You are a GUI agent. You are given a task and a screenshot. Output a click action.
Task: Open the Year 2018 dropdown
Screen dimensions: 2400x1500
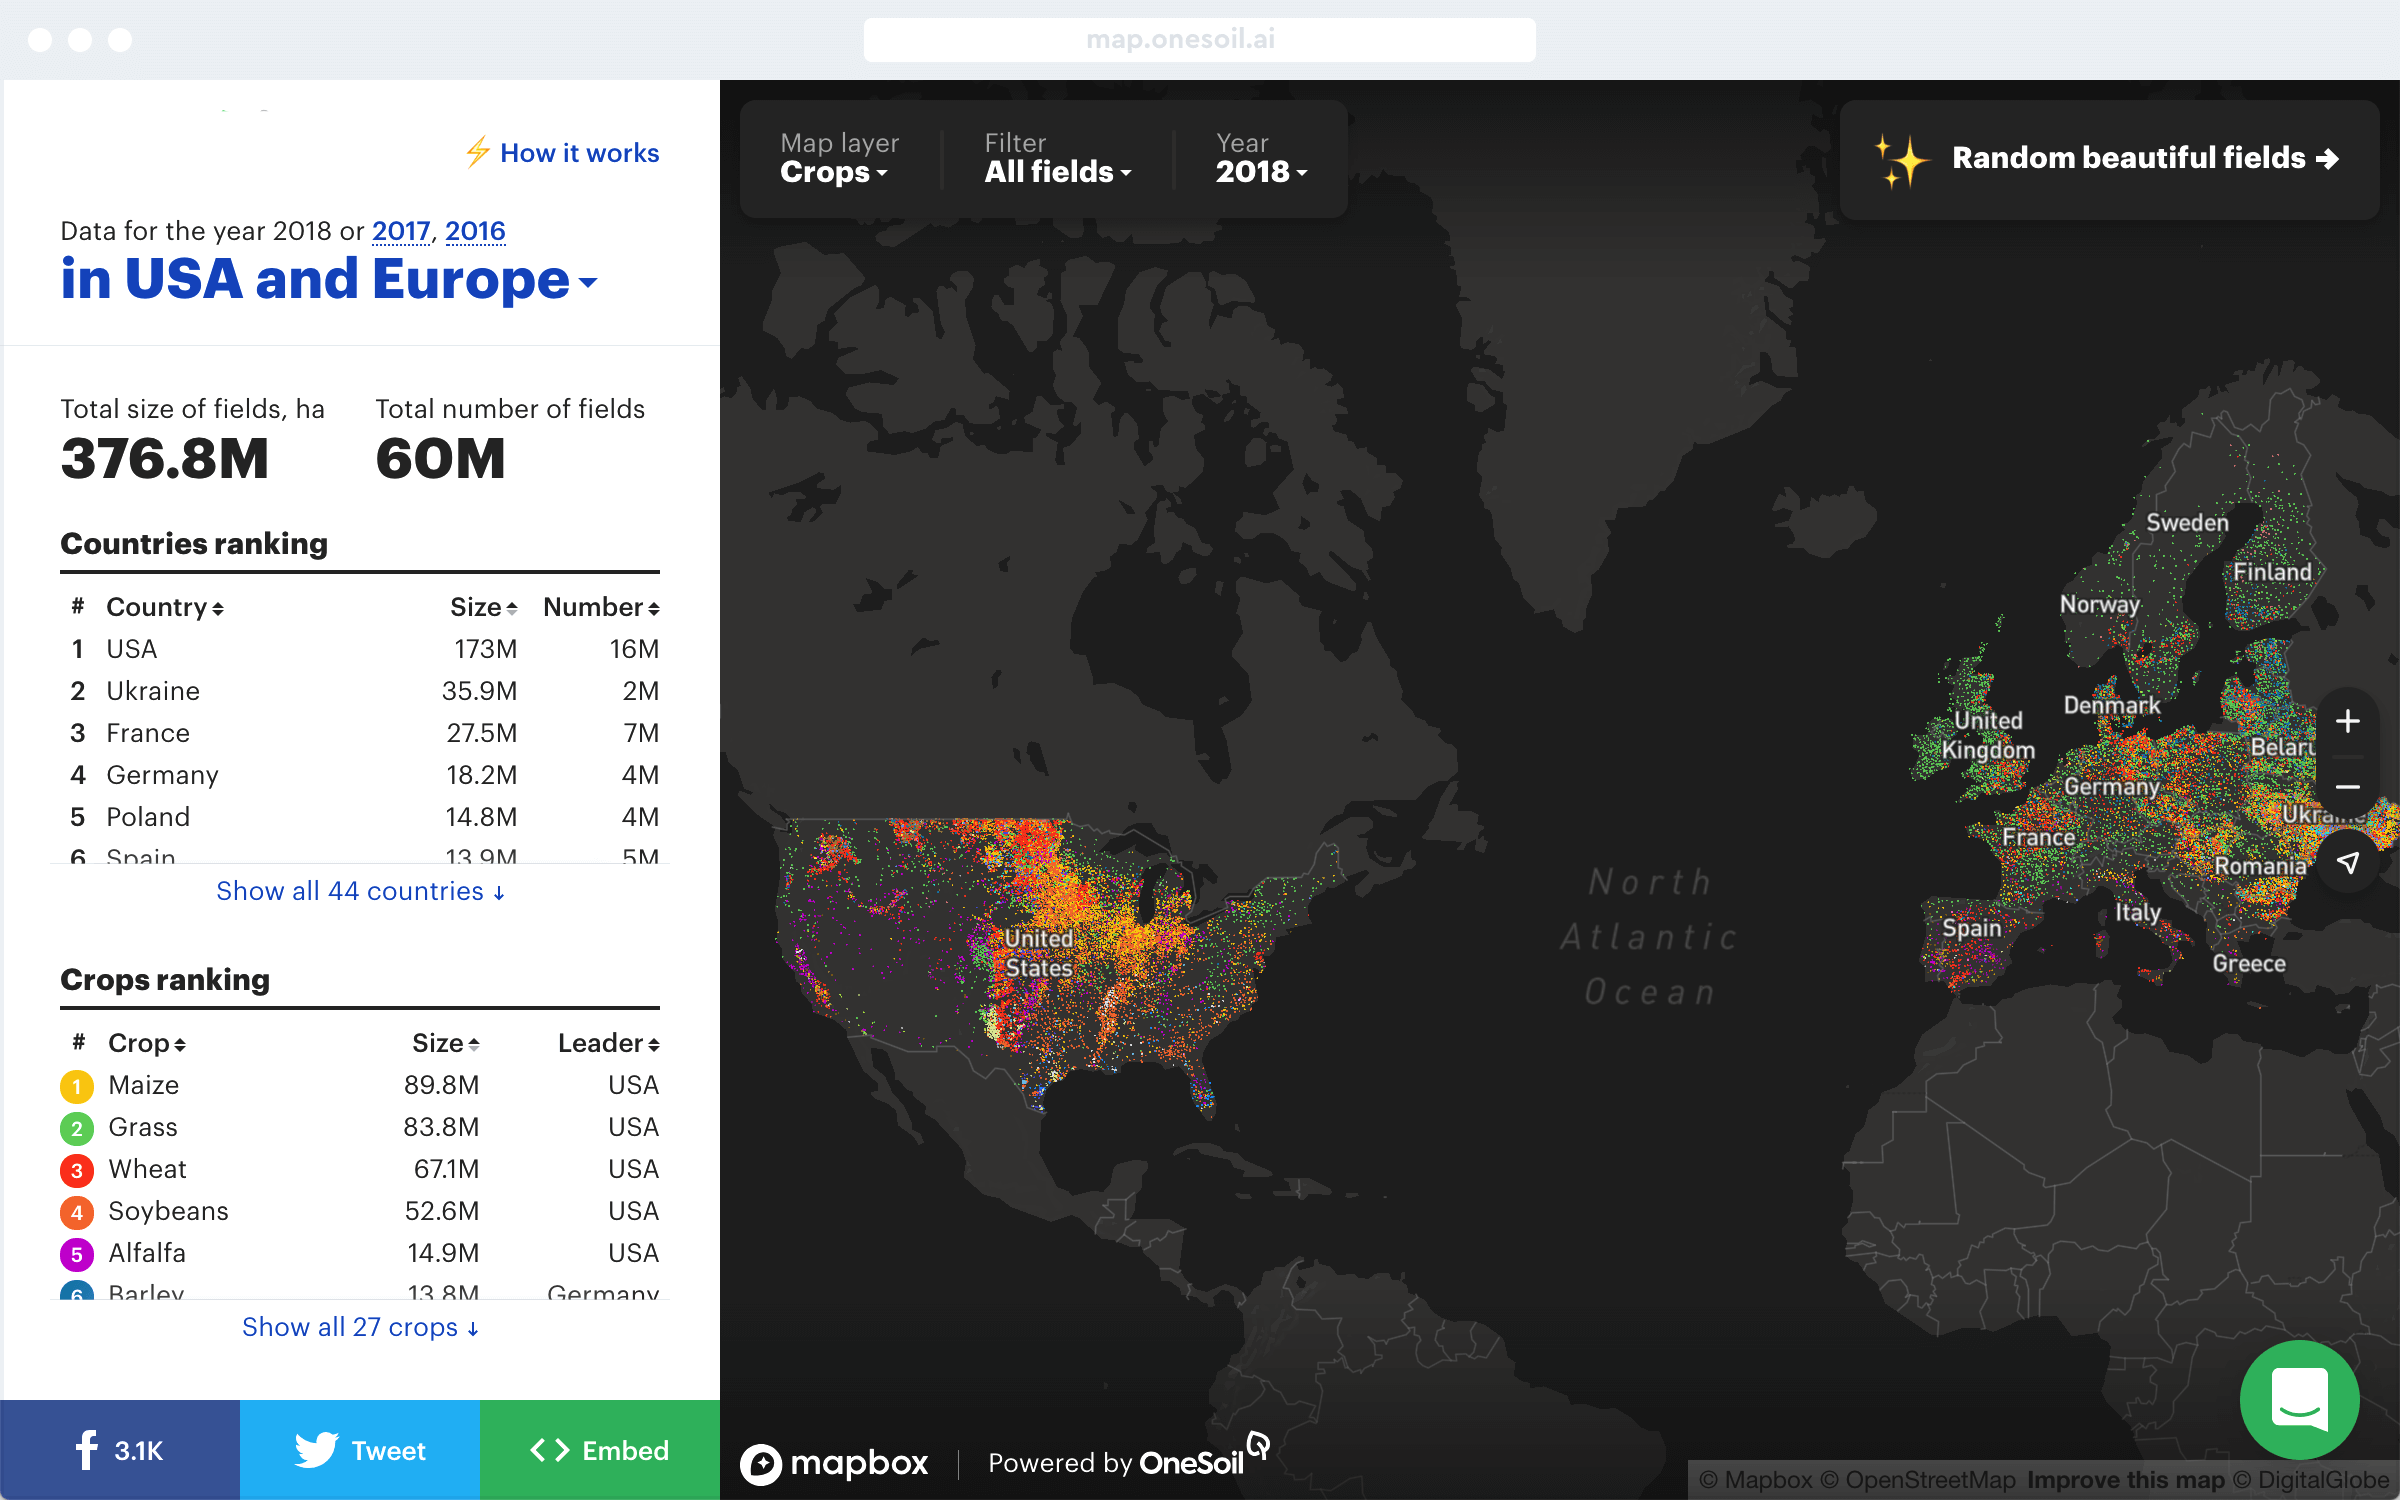pos(1260,171)
